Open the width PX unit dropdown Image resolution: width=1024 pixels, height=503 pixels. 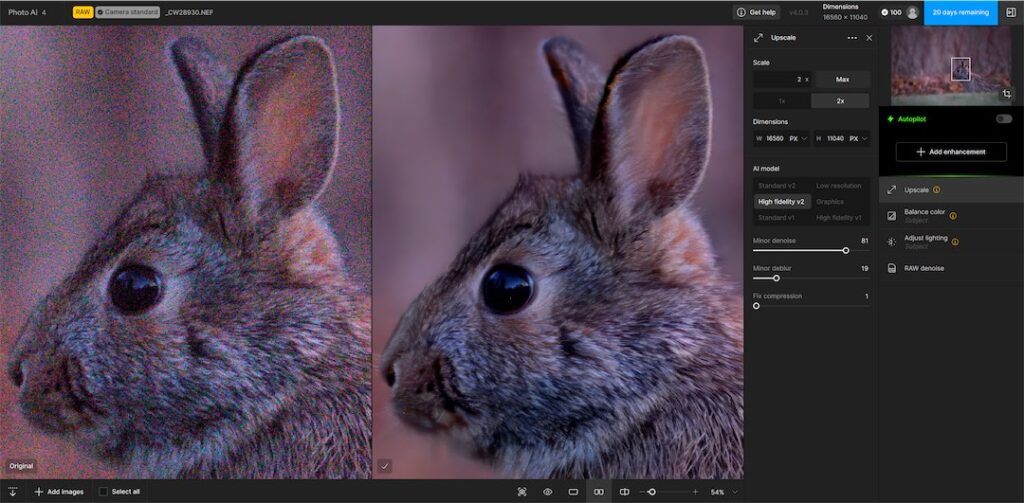tap(797, 139)
